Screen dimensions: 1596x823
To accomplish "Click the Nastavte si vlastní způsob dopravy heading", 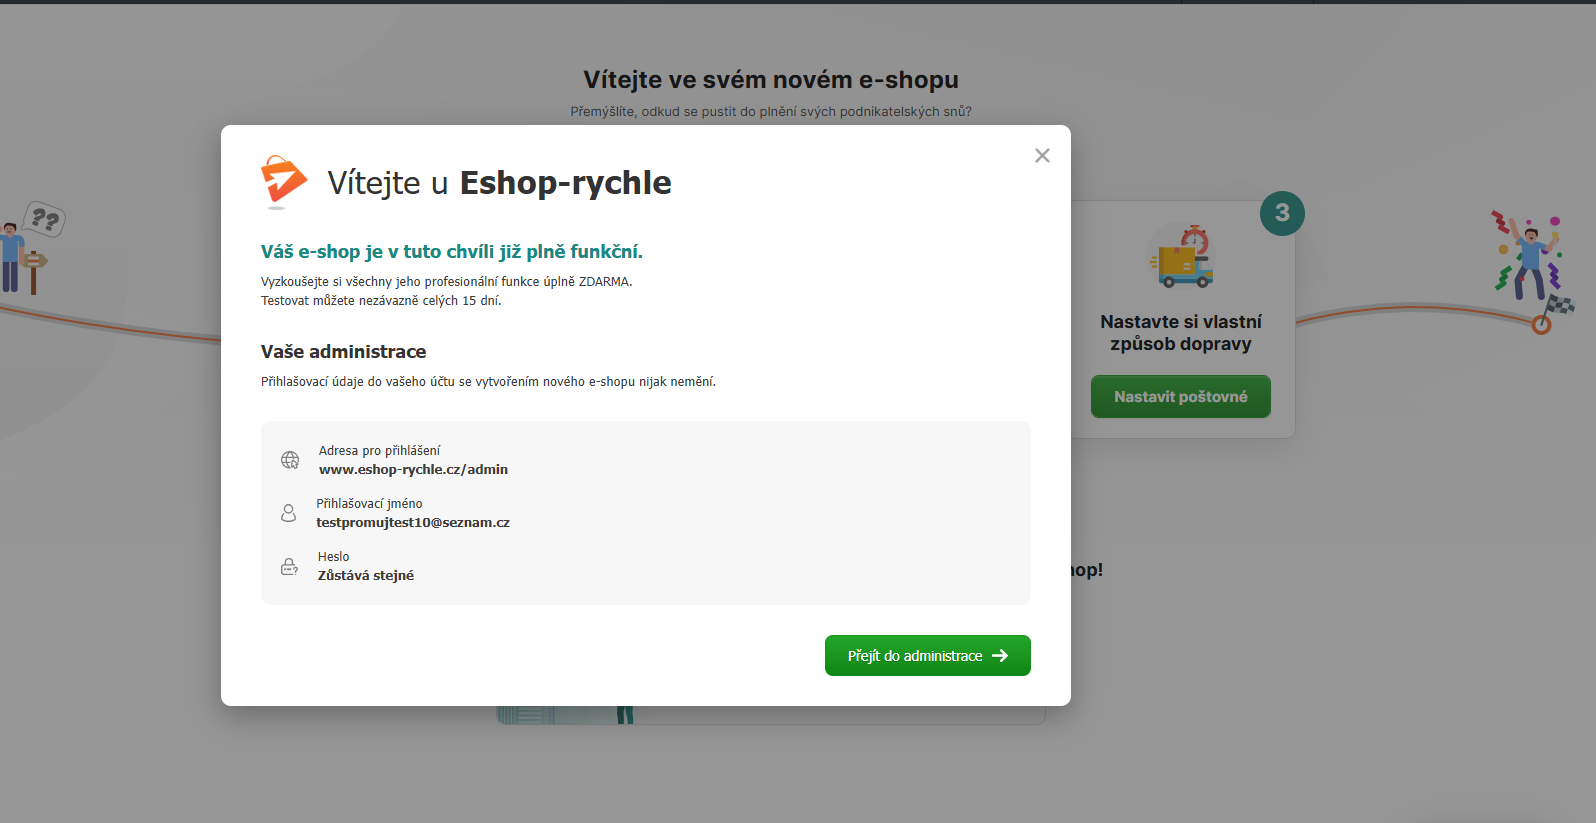I will [x=1180, y=333].
